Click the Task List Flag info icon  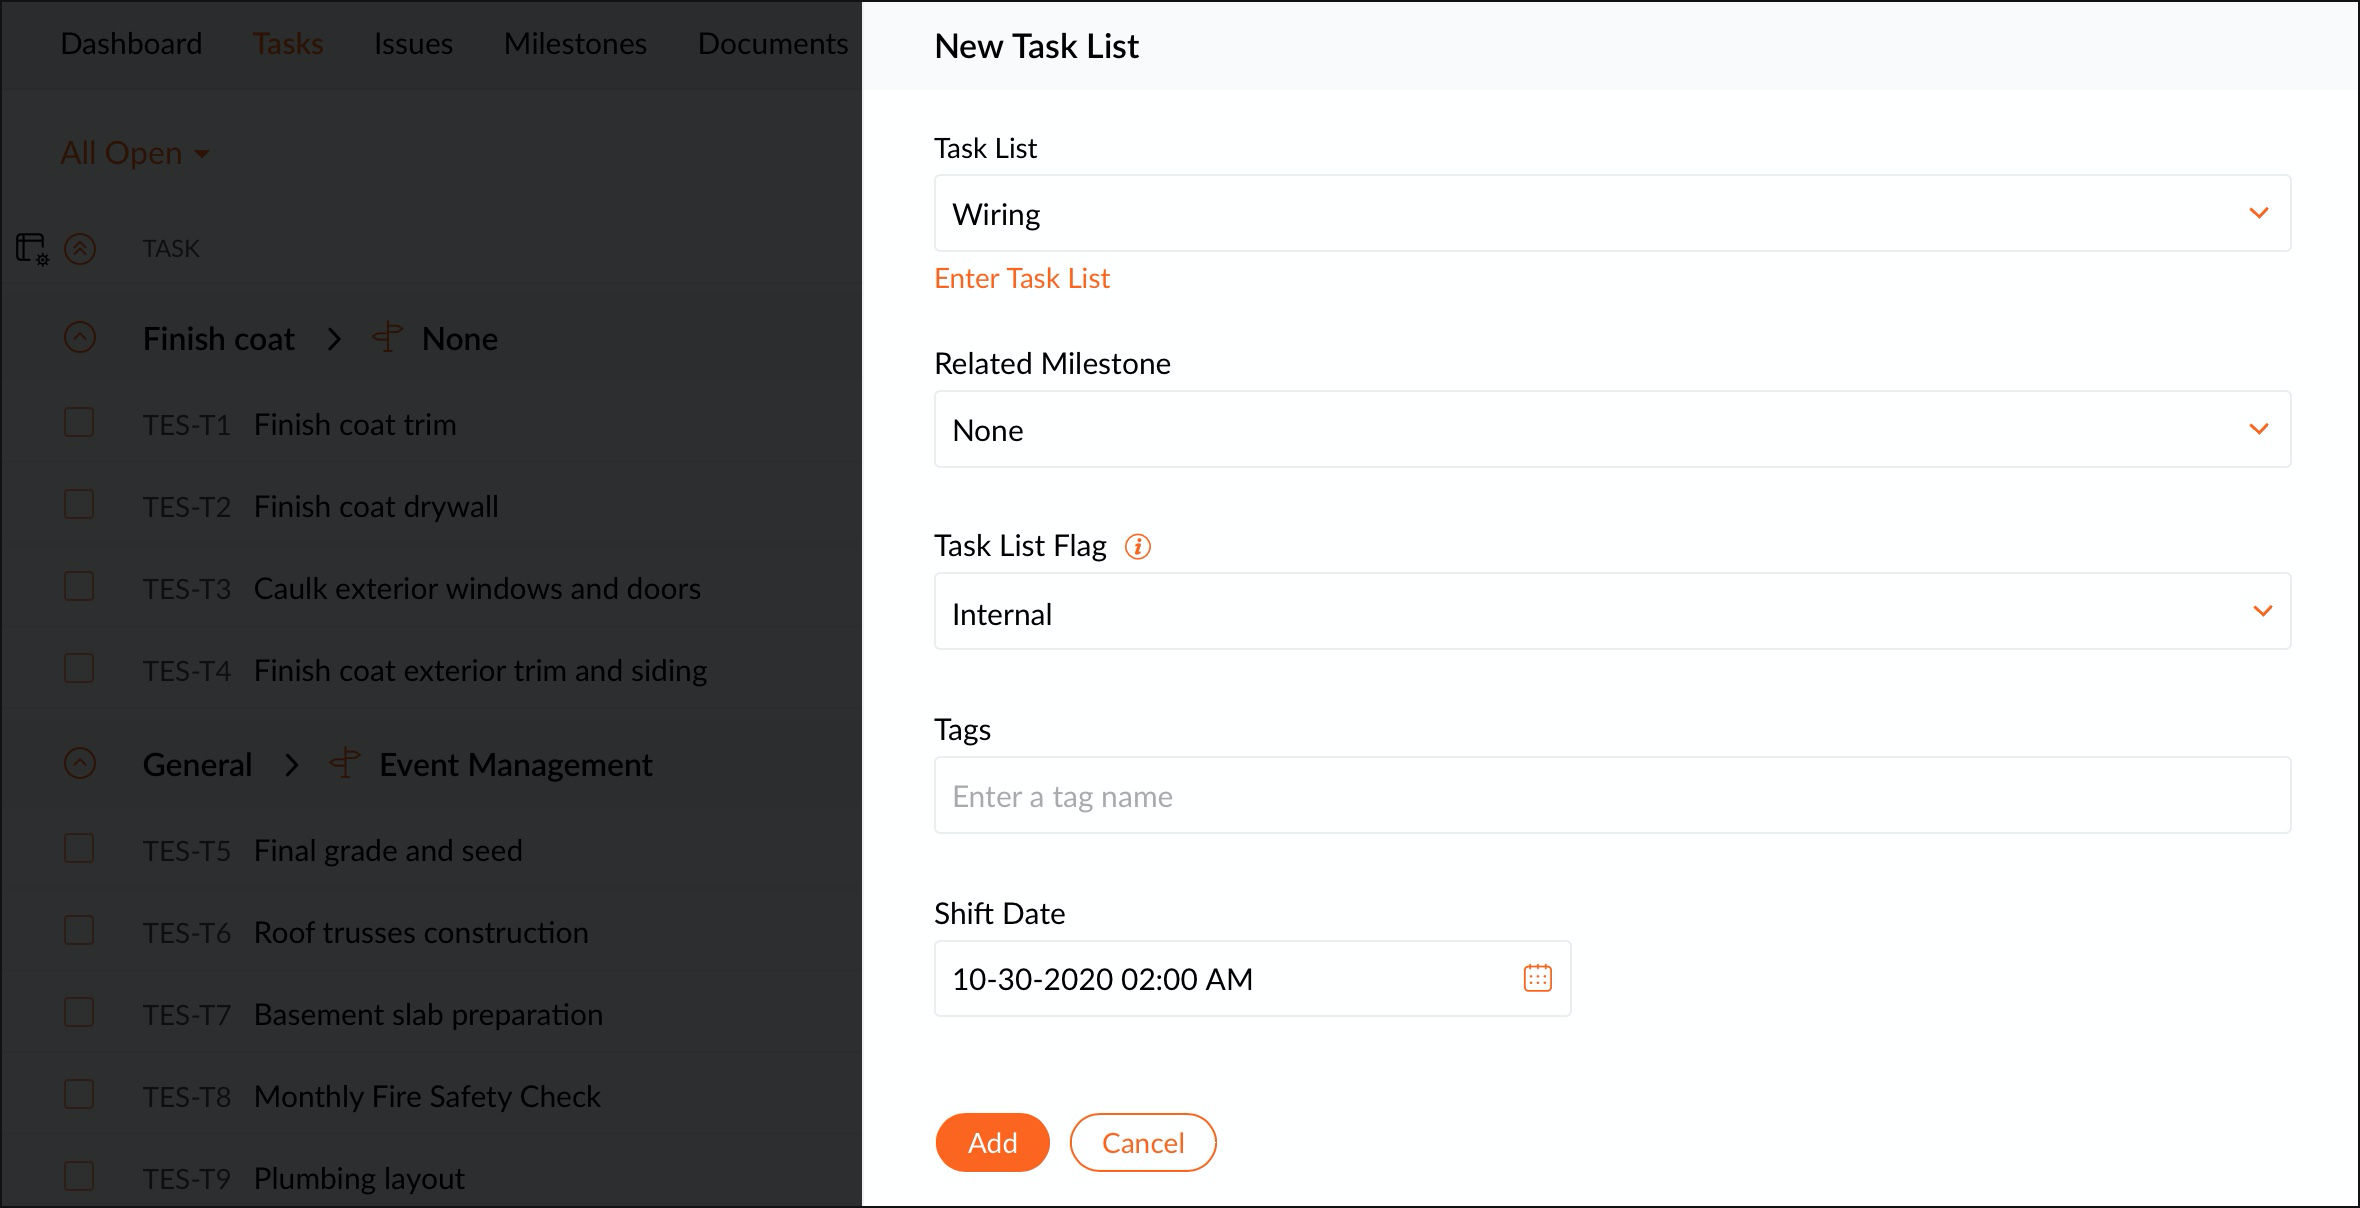point(1138,546)
